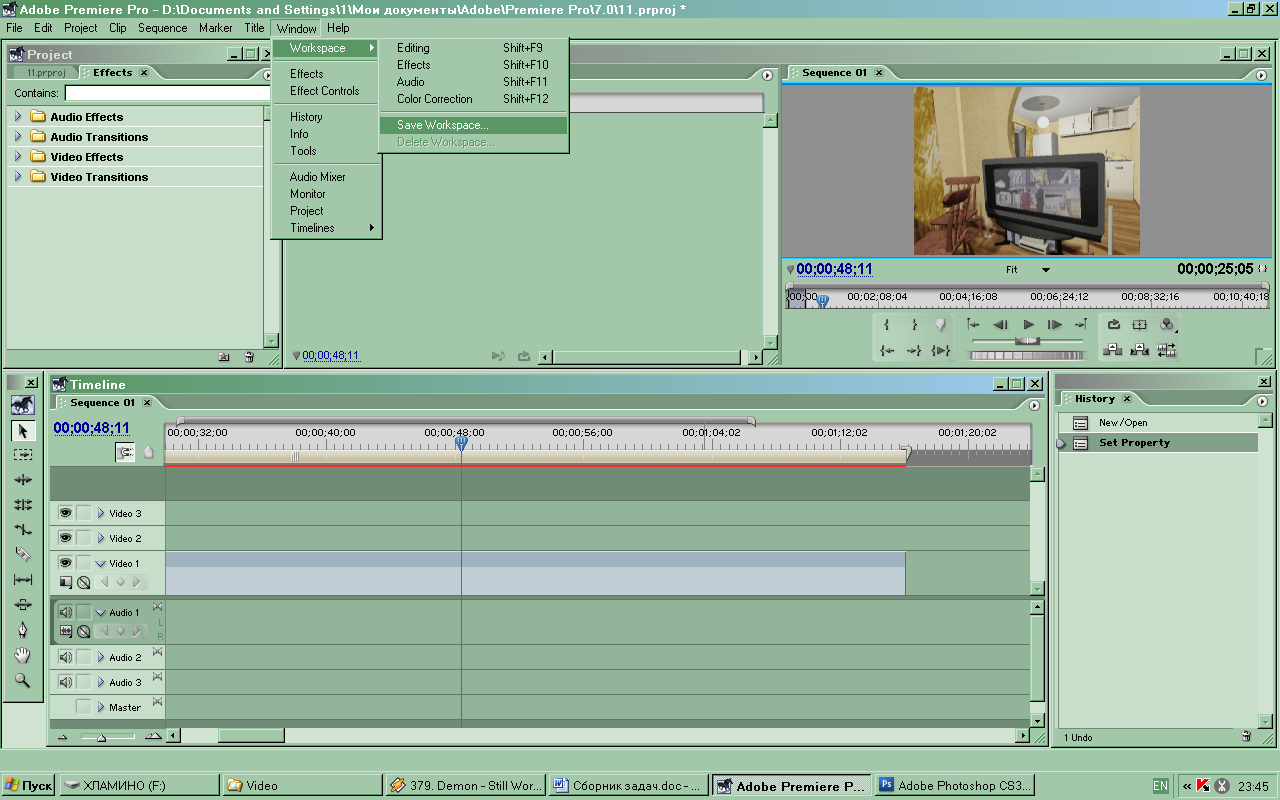Image resolution: width=1280 pixels, height=800 pixels.
Task: Switch to the 11.prproj tab
Action: [x=46, y=73]
